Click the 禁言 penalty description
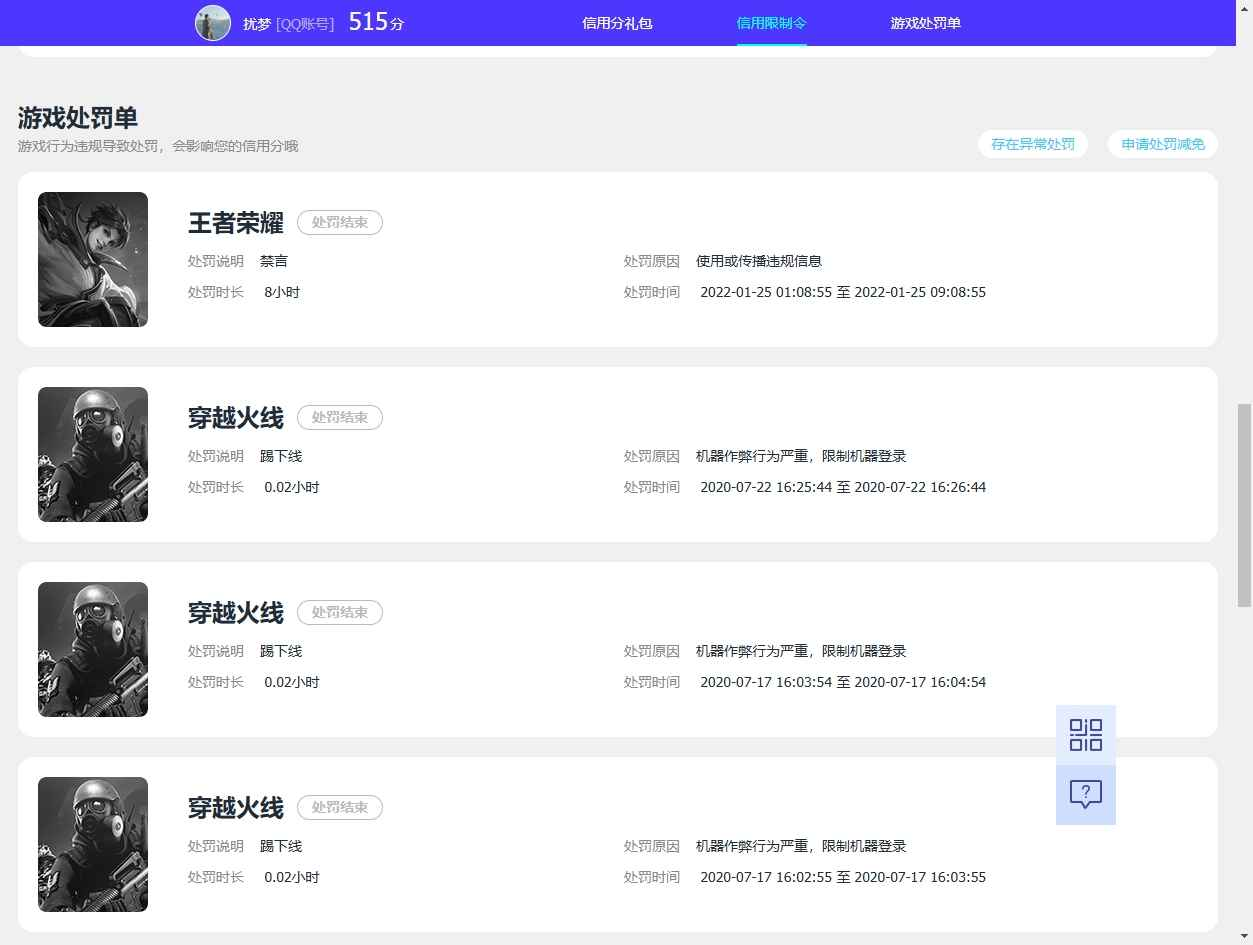The width and height of the screenshot is (1253, 945). click(274, 261)
